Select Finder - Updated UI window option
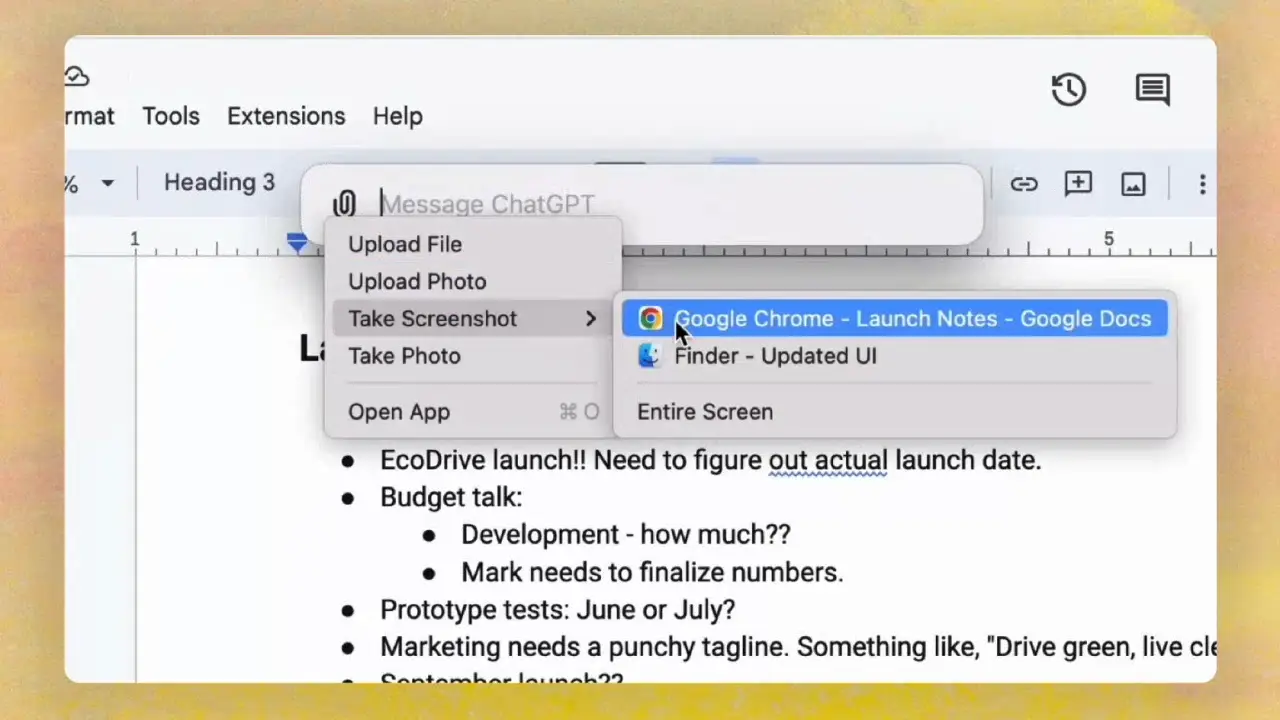 [894, 355]
